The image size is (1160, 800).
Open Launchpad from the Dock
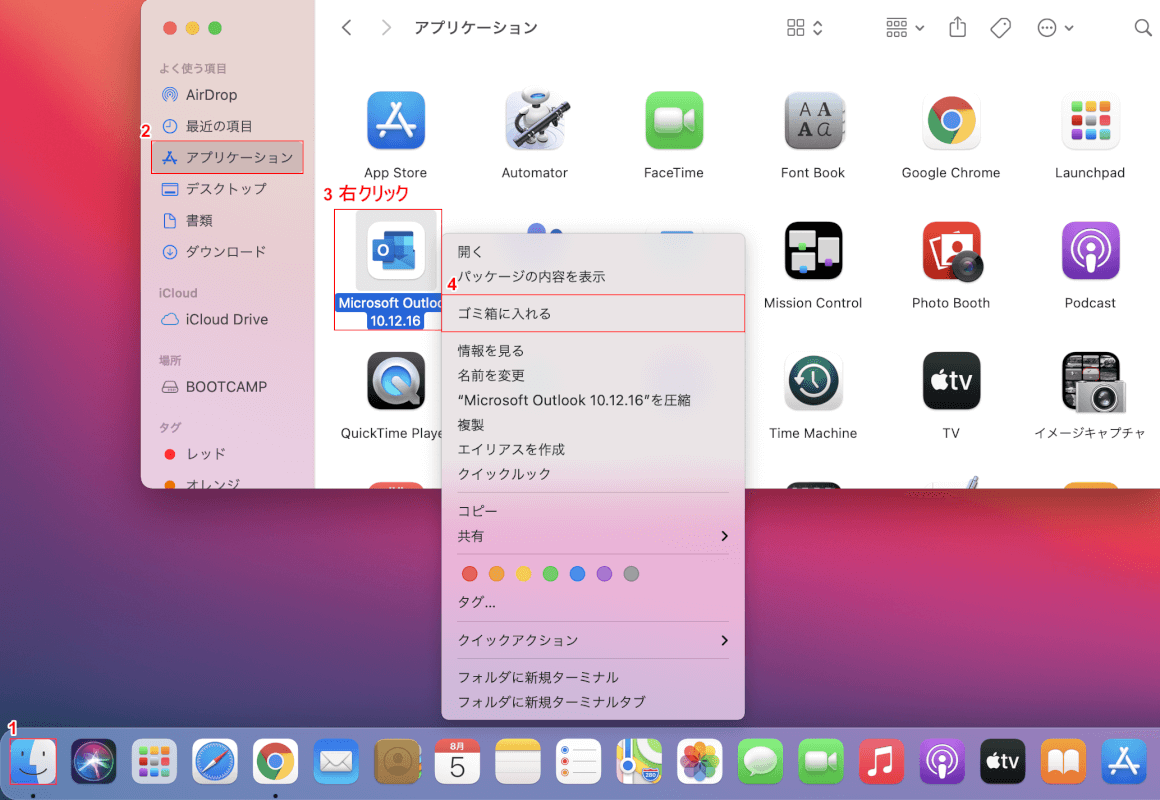coord(154,761)
